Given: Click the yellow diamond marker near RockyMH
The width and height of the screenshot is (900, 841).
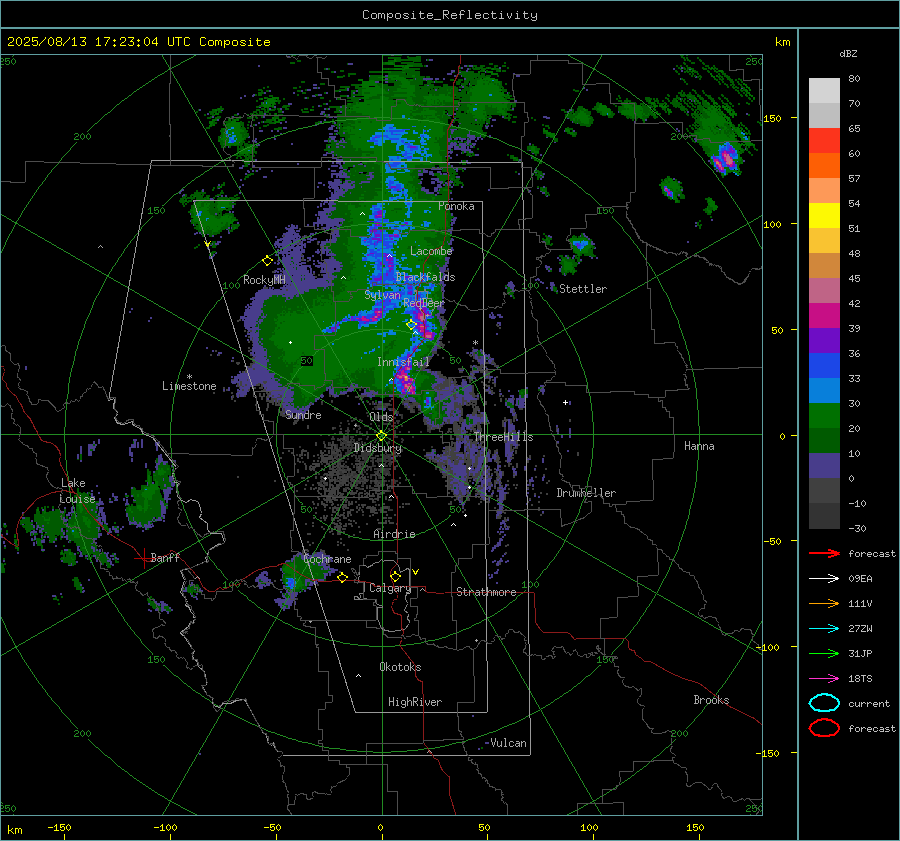Looking at the screenshot, I should (x=267, y=261).
